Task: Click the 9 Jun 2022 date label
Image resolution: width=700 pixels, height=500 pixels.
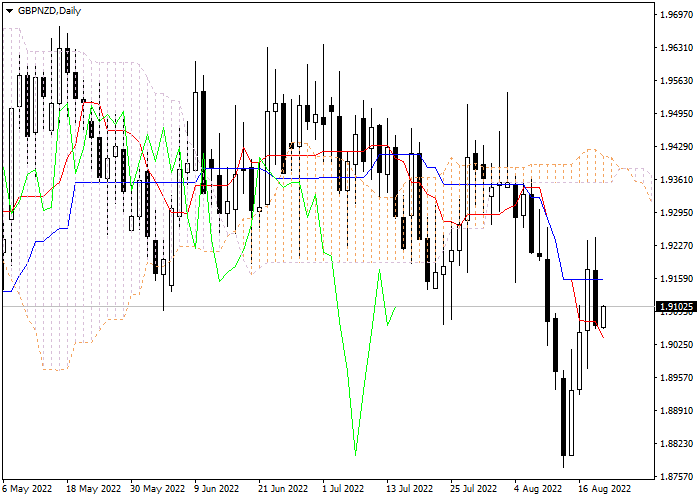Action: [x=217, y=489]
